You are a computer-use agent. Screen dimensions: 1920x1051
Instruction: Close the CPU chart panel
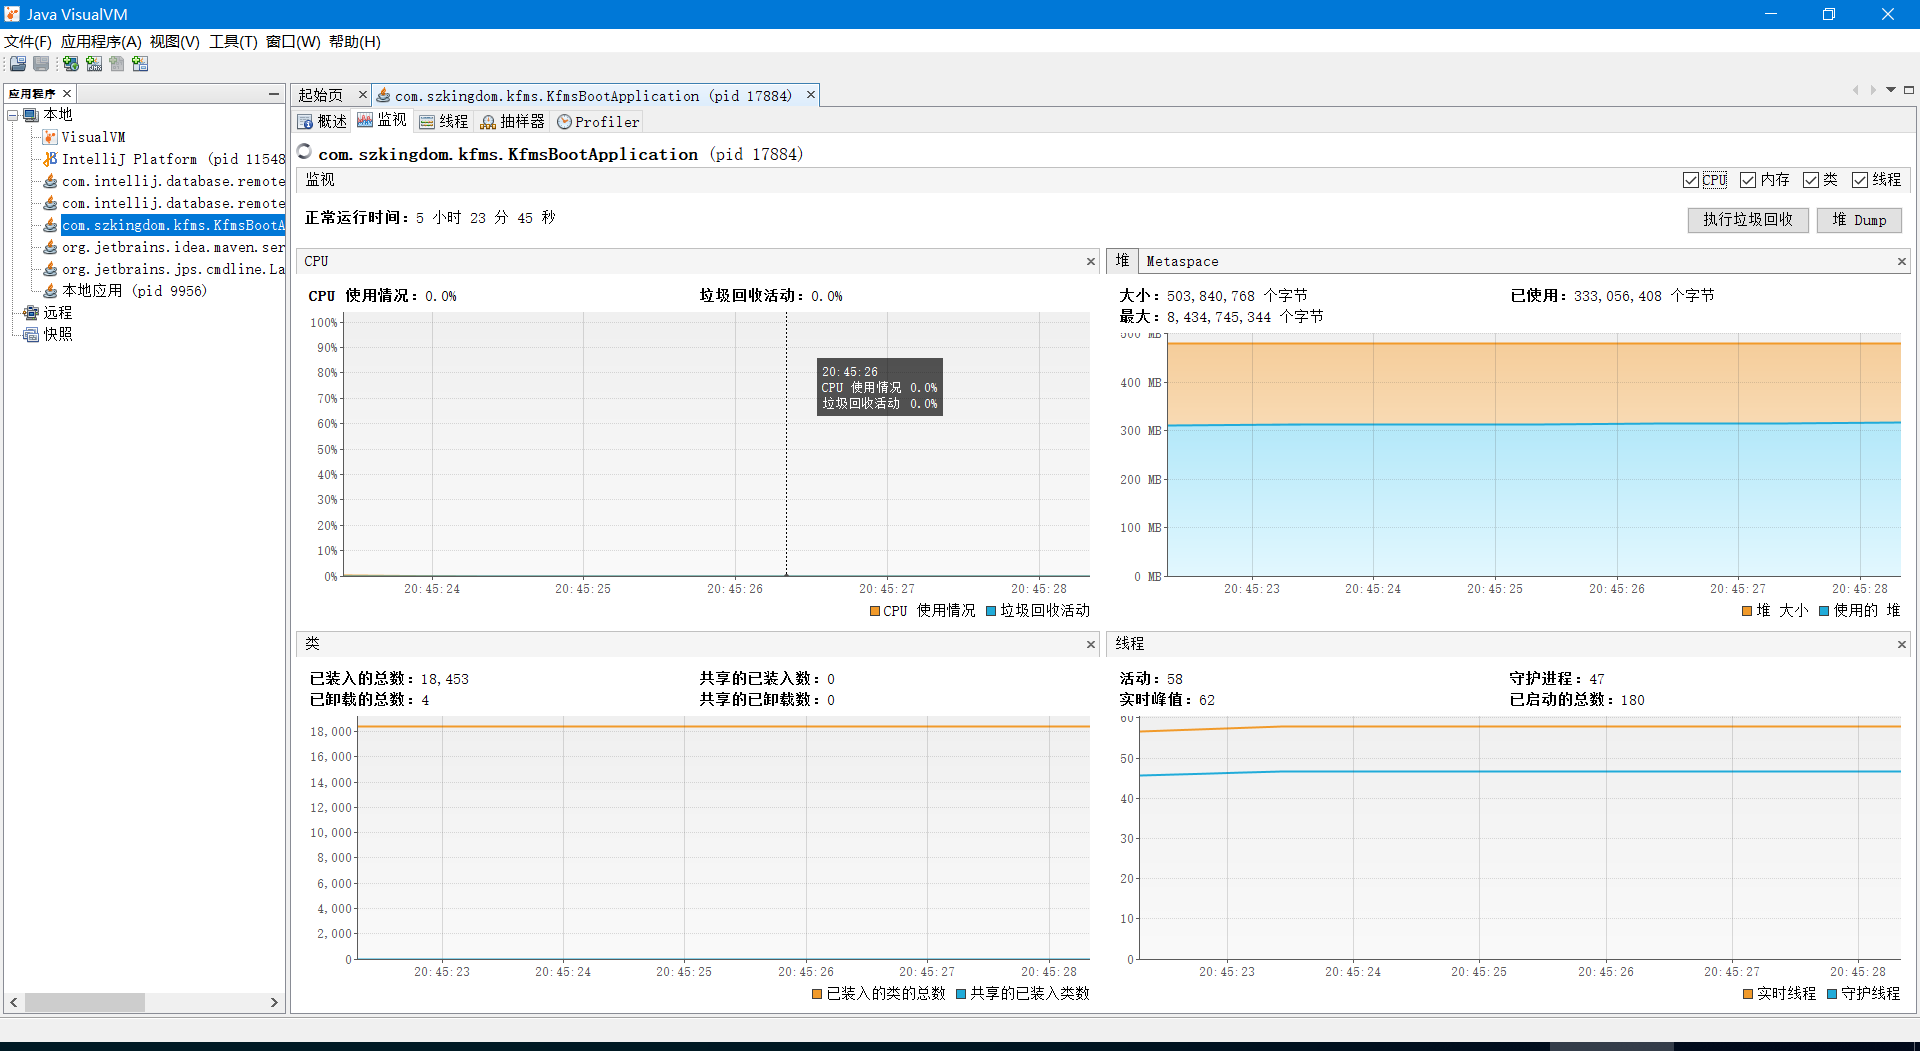click(x=1091, y=262)
